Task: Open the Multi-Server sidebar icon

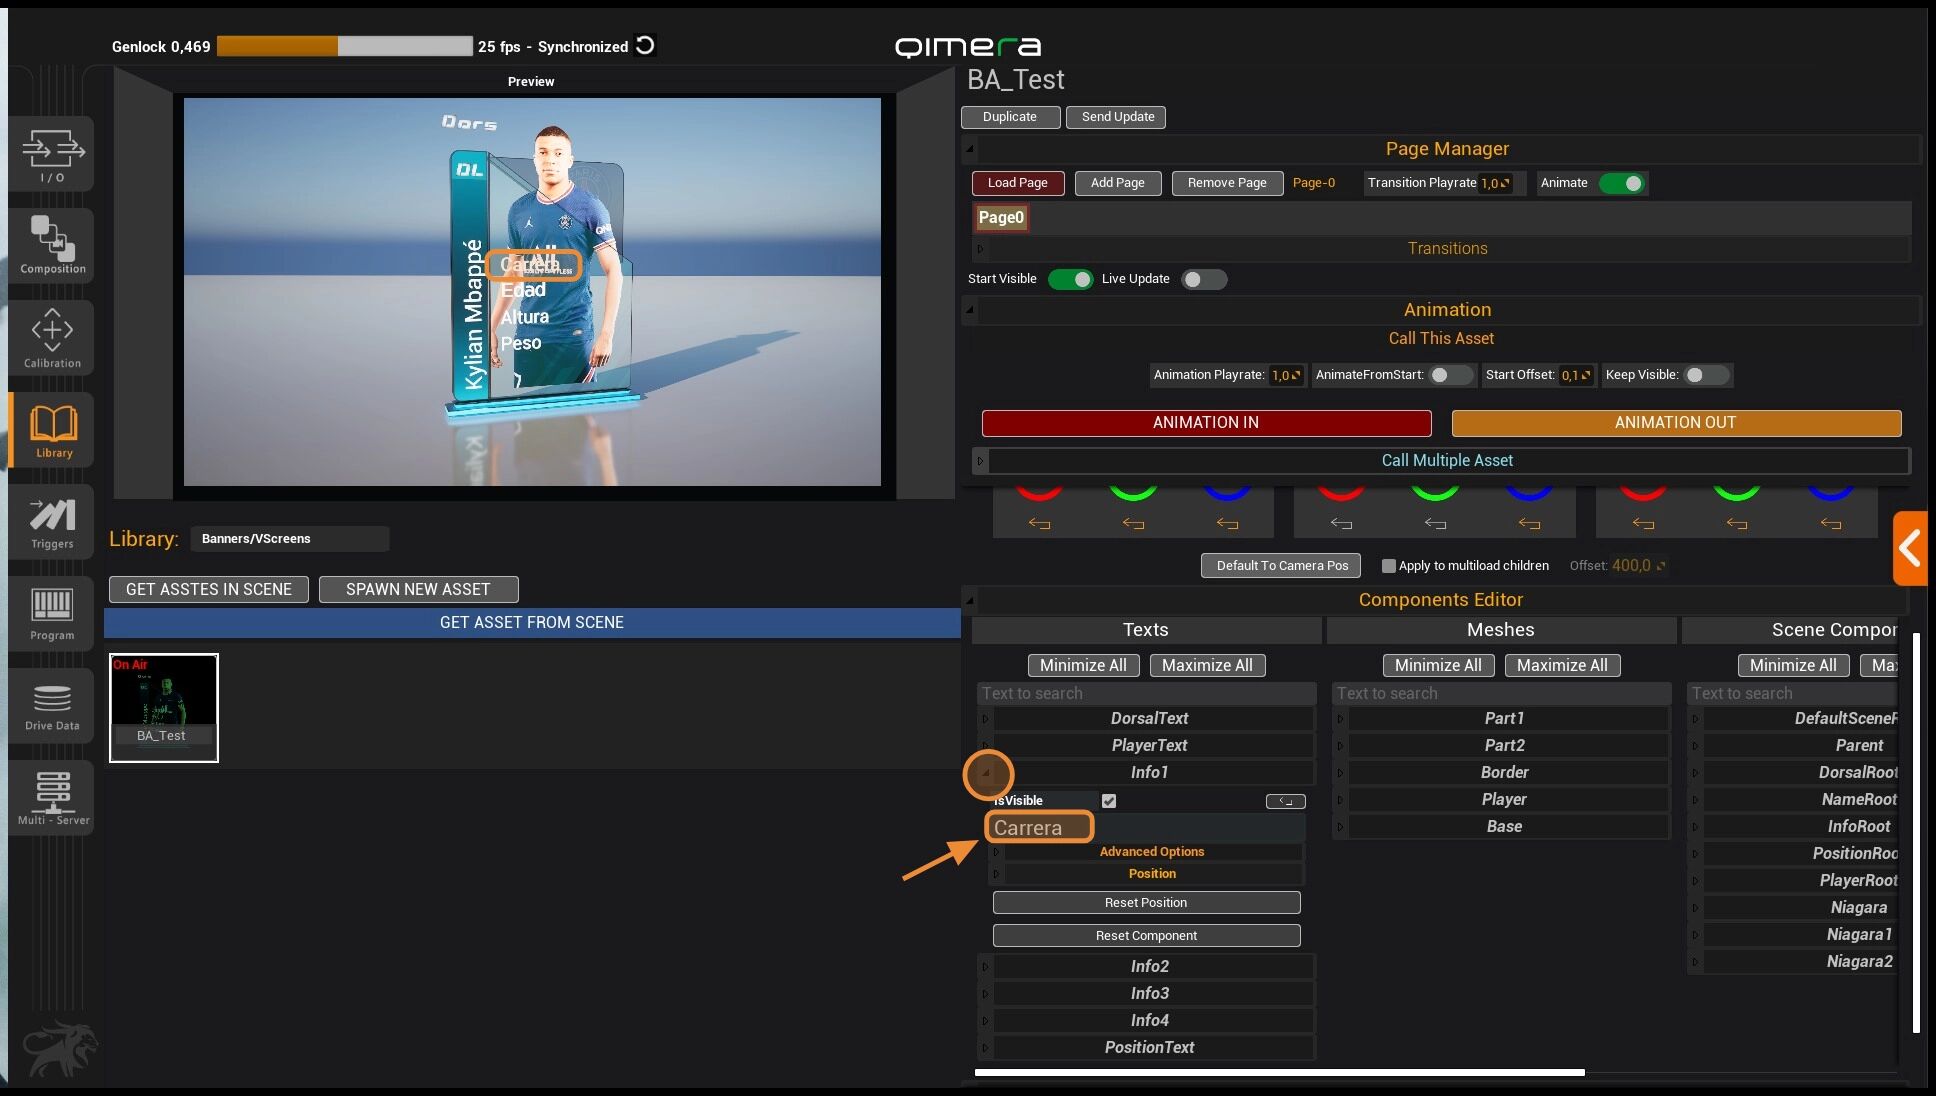Action: [x=52, y=797]
